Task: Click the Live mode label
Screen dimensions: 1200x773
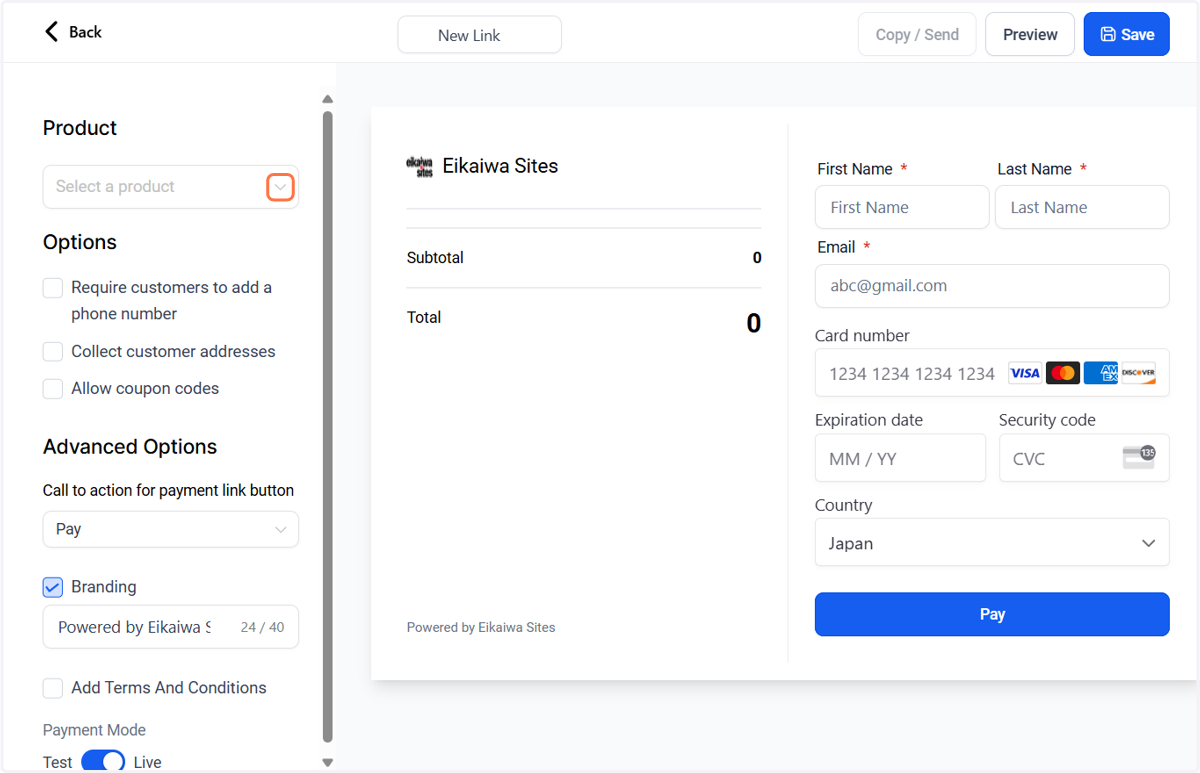Action: 147,762
